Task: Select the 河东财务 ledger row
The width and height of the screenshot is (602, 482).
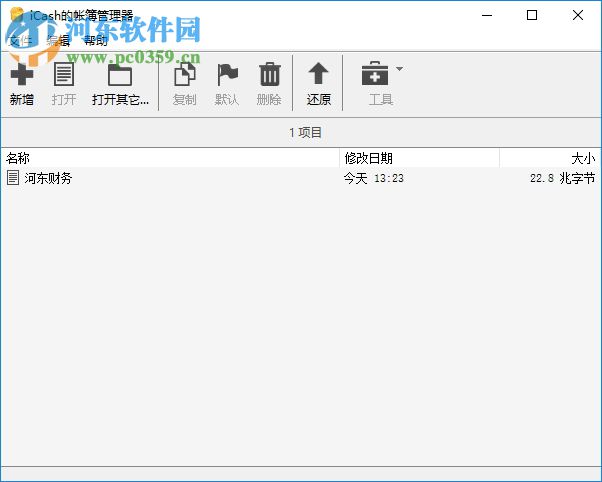Action: point(301,178)
